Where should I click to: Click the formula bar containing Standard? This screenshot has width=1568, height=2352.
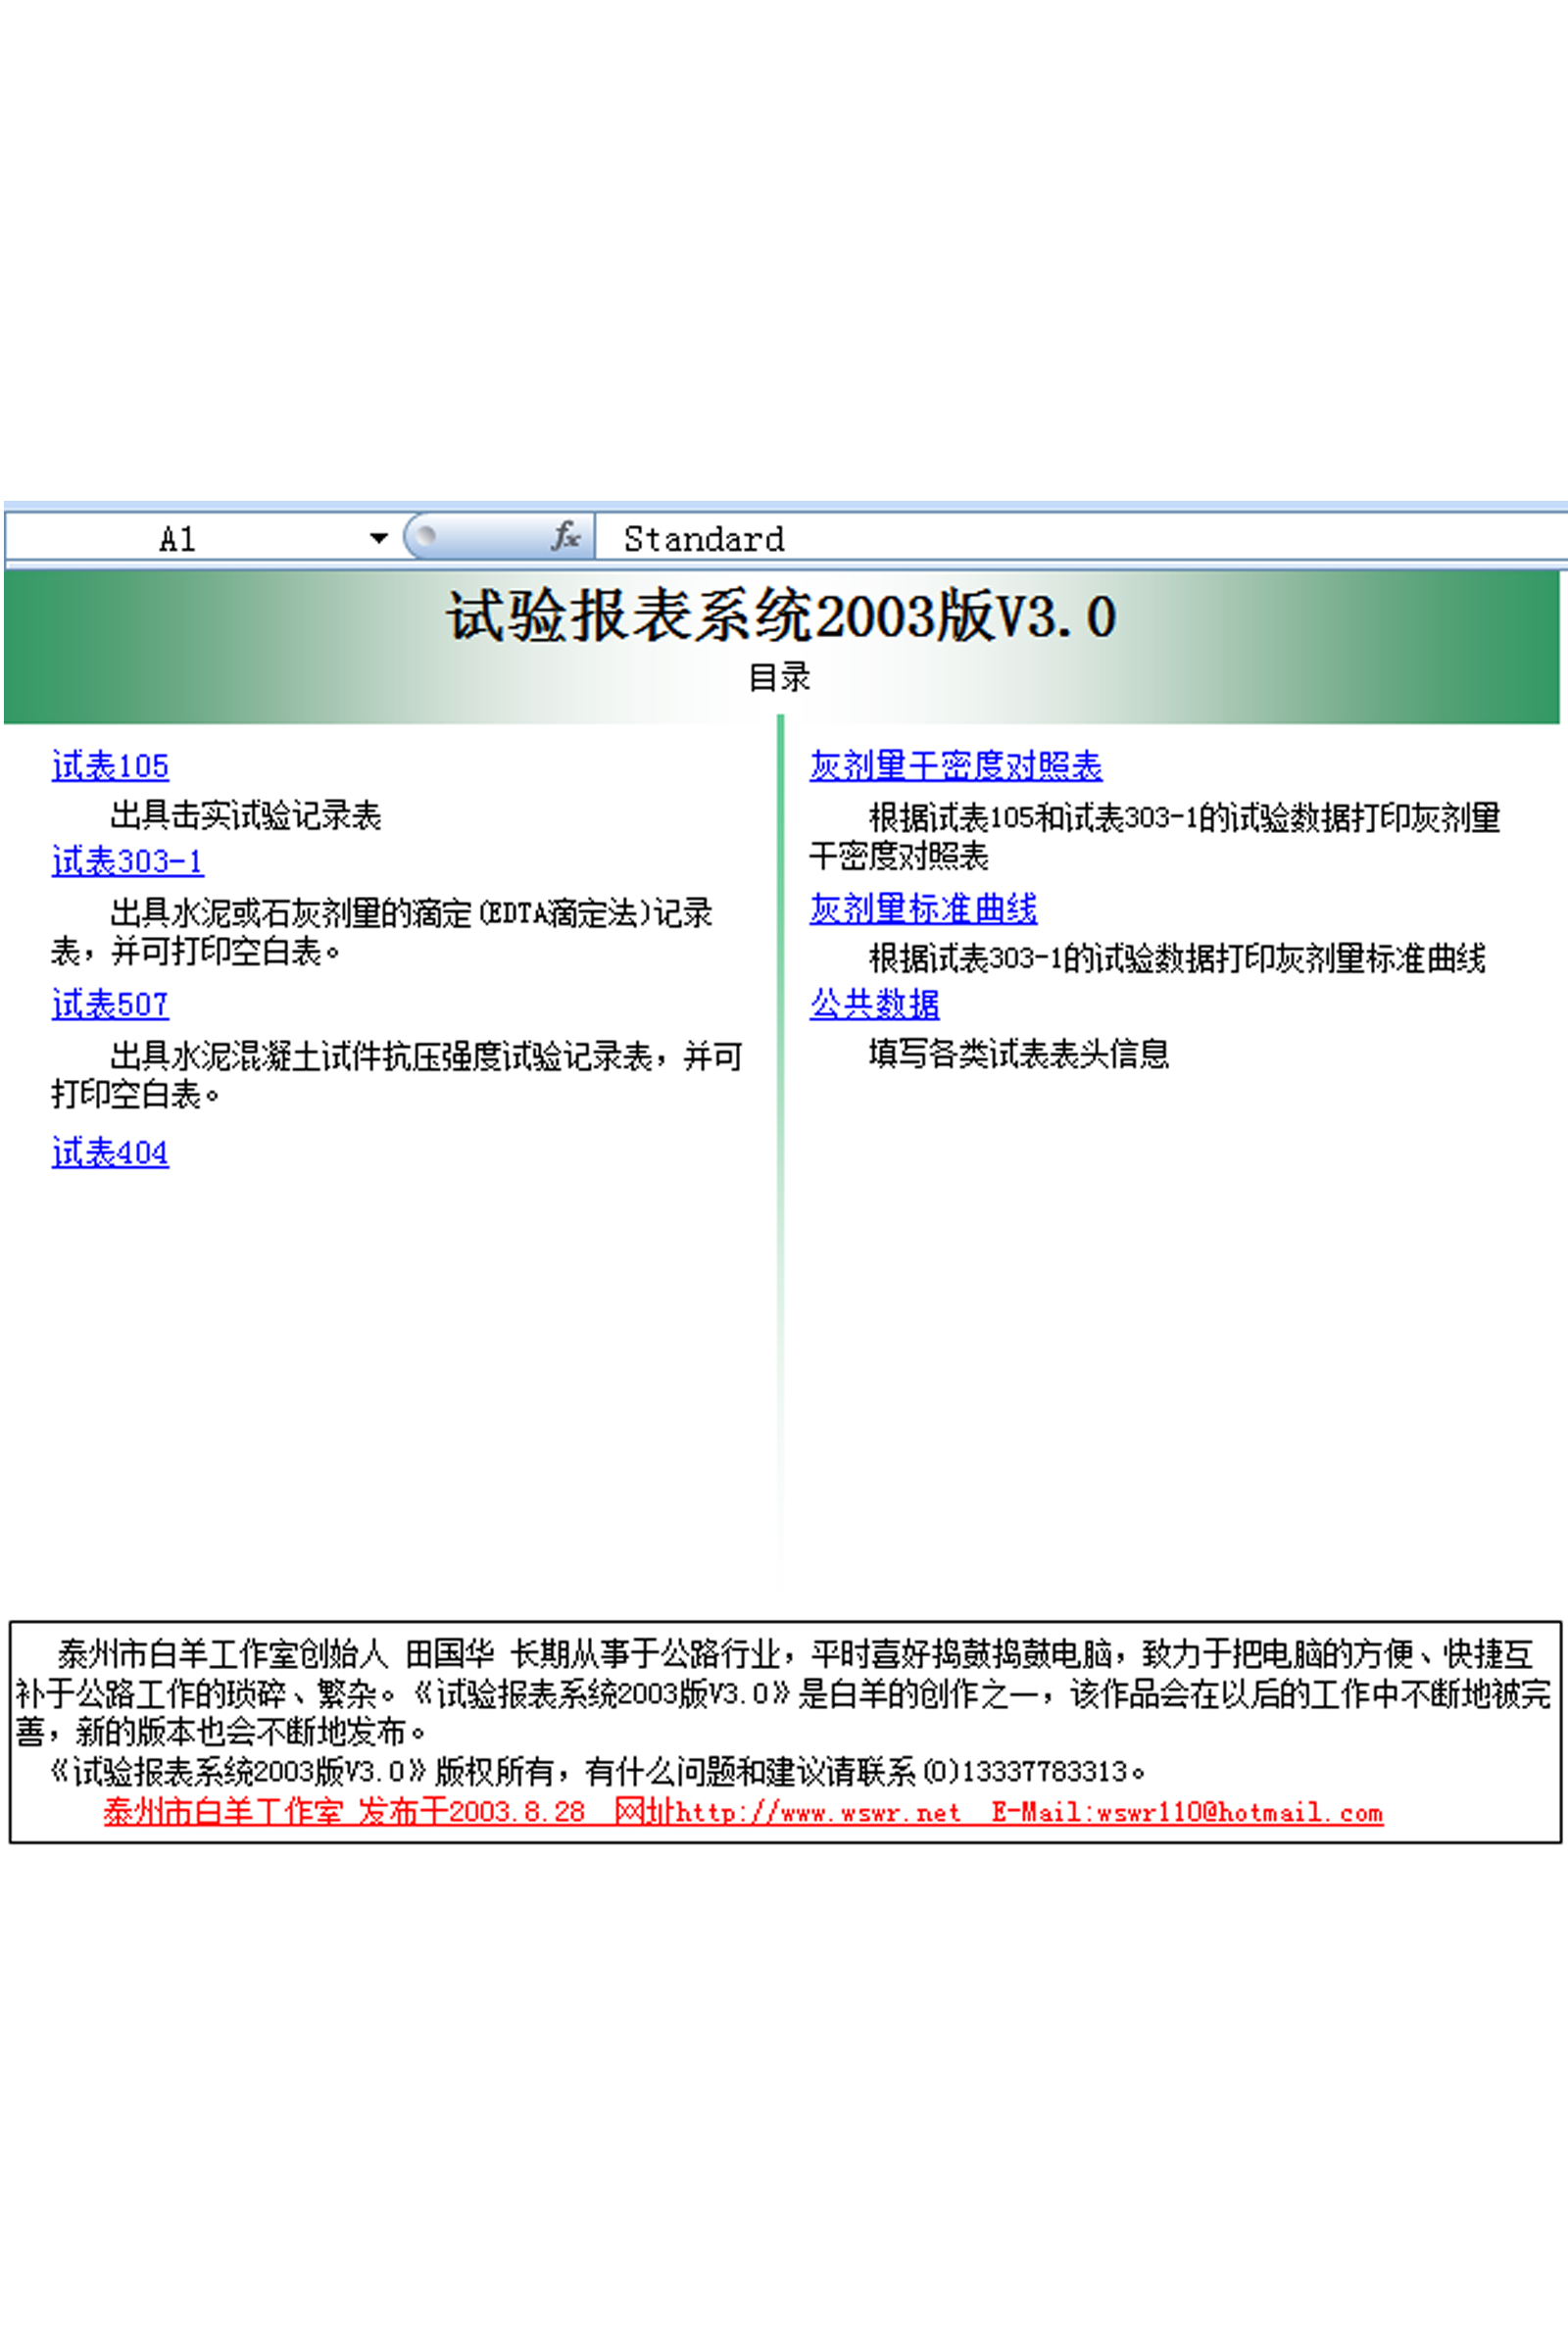[x=1000, y=539]
